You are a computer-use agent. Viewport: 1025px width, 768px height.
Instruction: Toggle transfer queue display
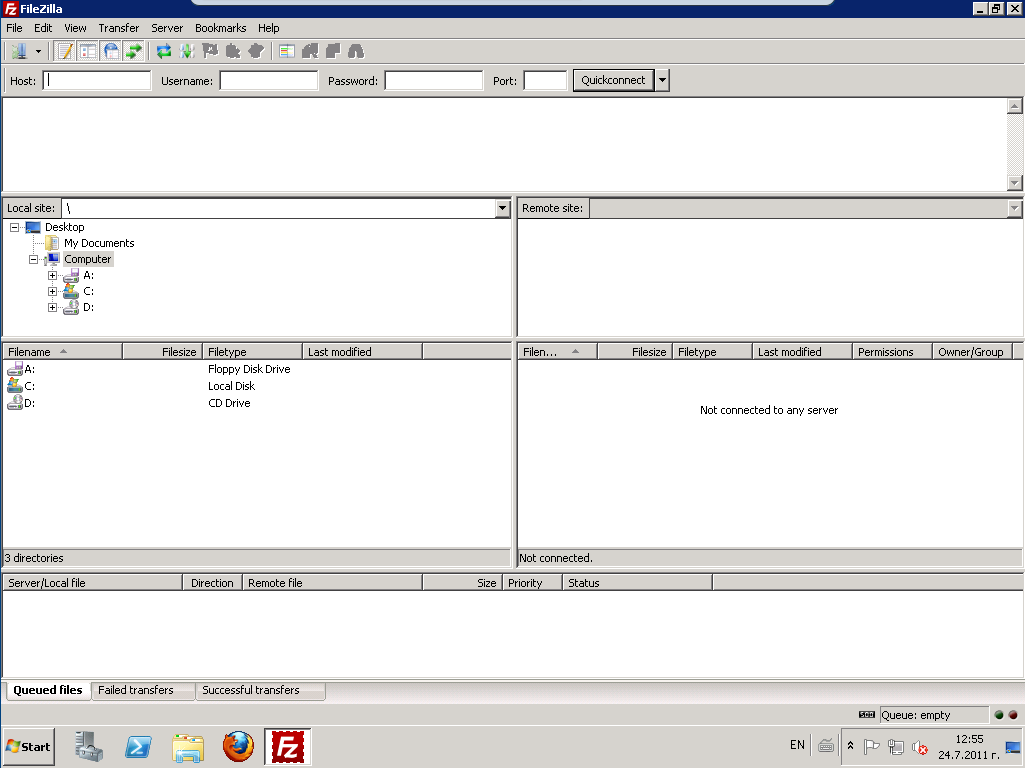click(x=134, y=51)
